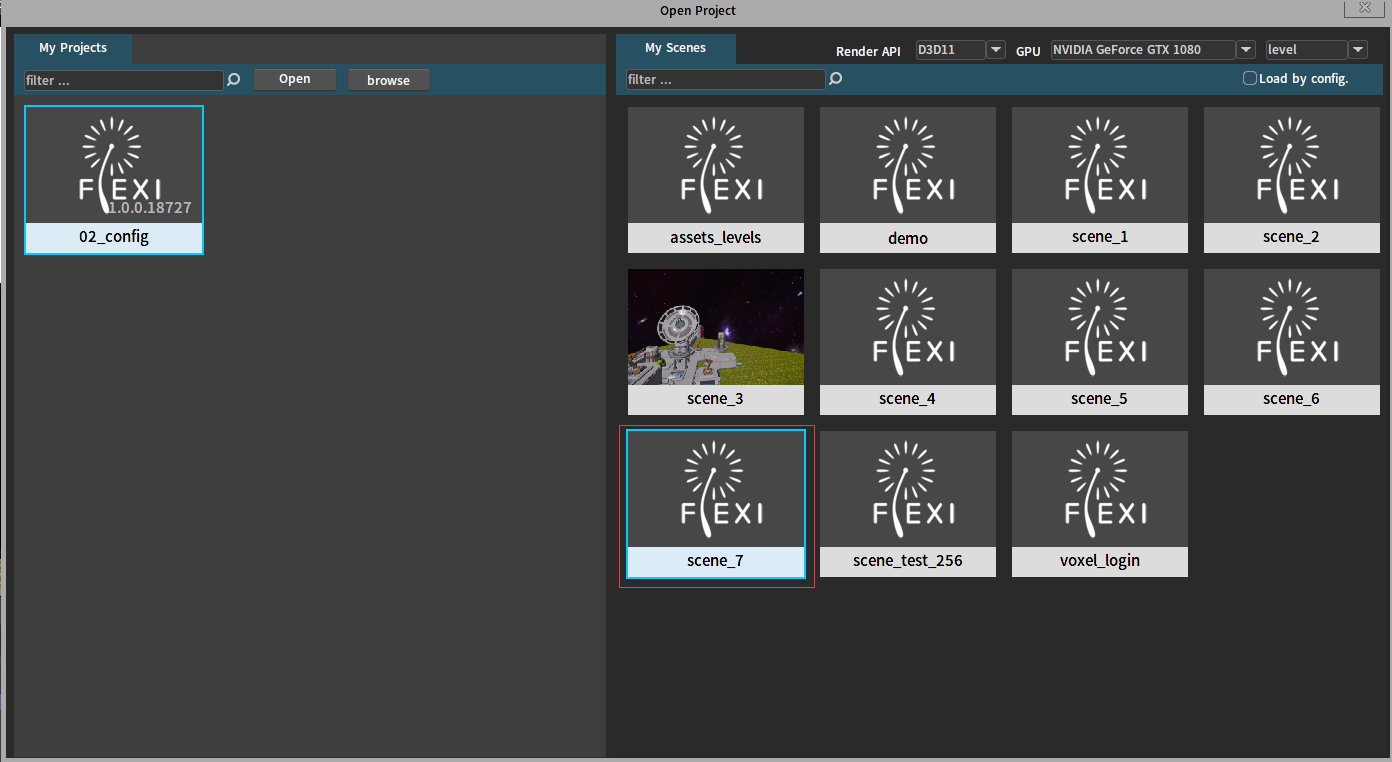Click the browse button
The height and width of the screenshot is (762, 1392).
point(388,80)
